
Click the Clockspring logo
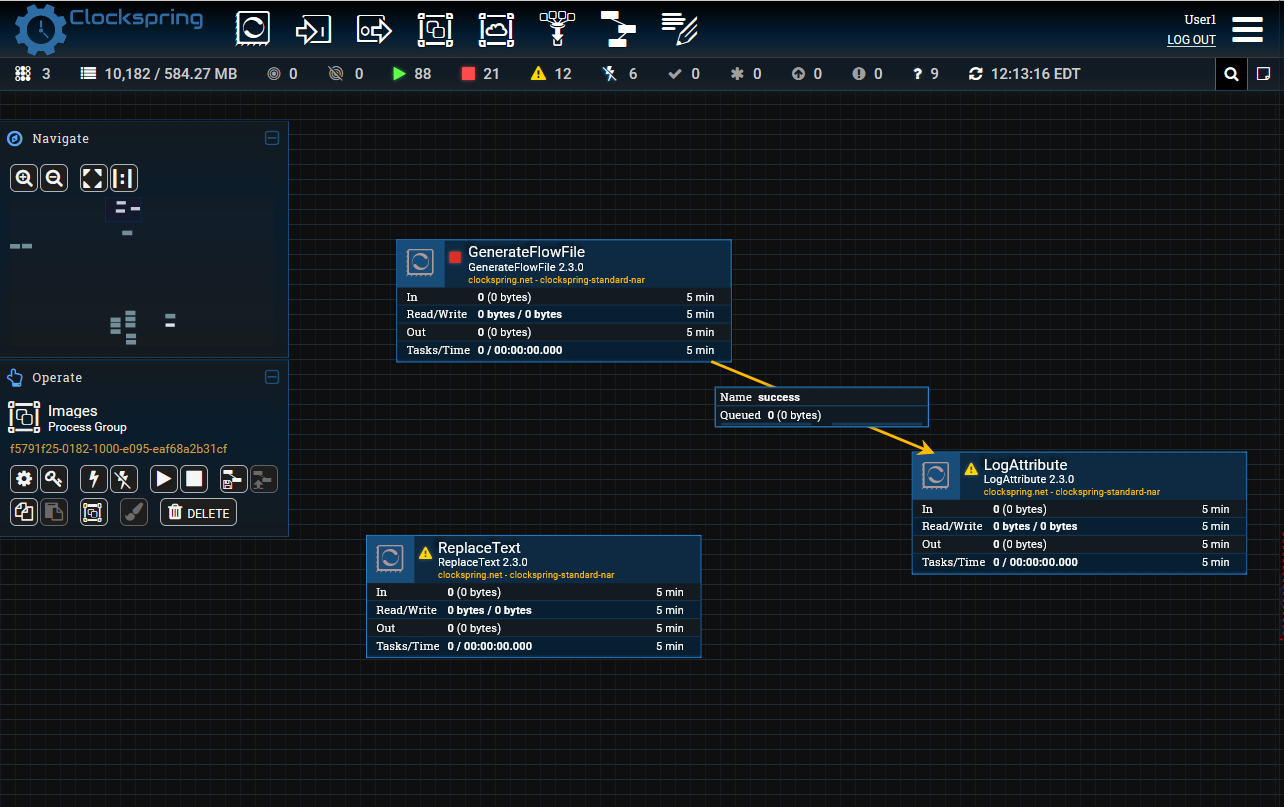coord(108,29)
